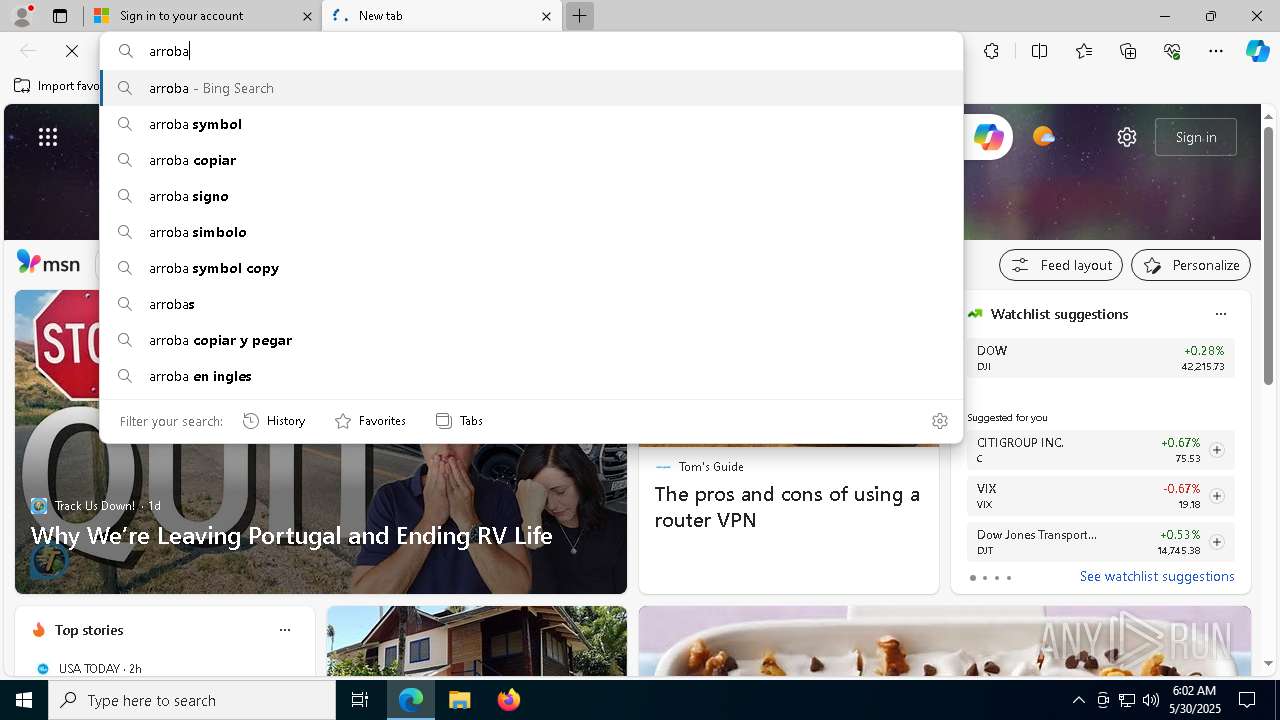Open Top stories more options

[285, 630]
